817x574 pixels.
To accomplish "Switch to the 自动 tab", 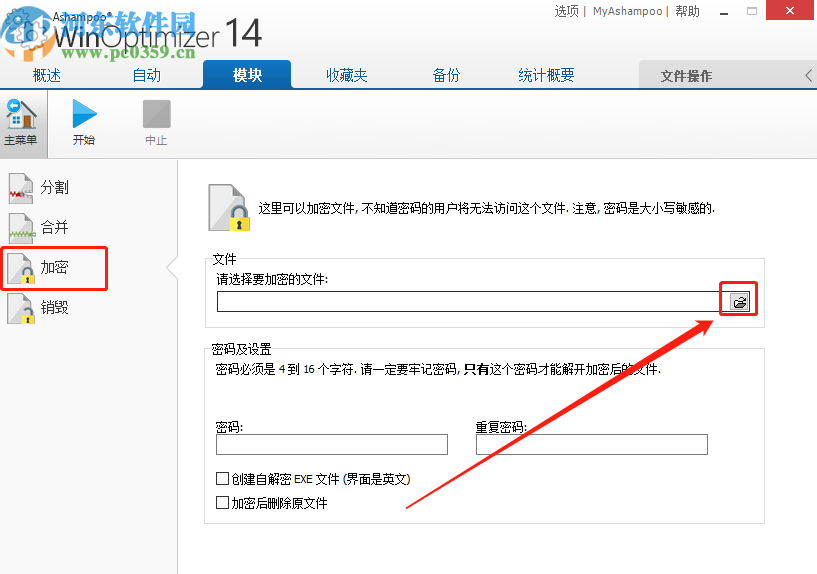I will tap(146, 76).
